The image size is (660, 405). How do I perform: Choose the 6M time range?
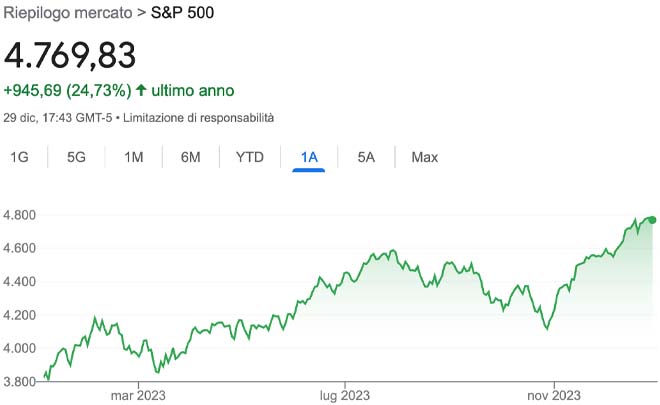(x=191, y=157)
